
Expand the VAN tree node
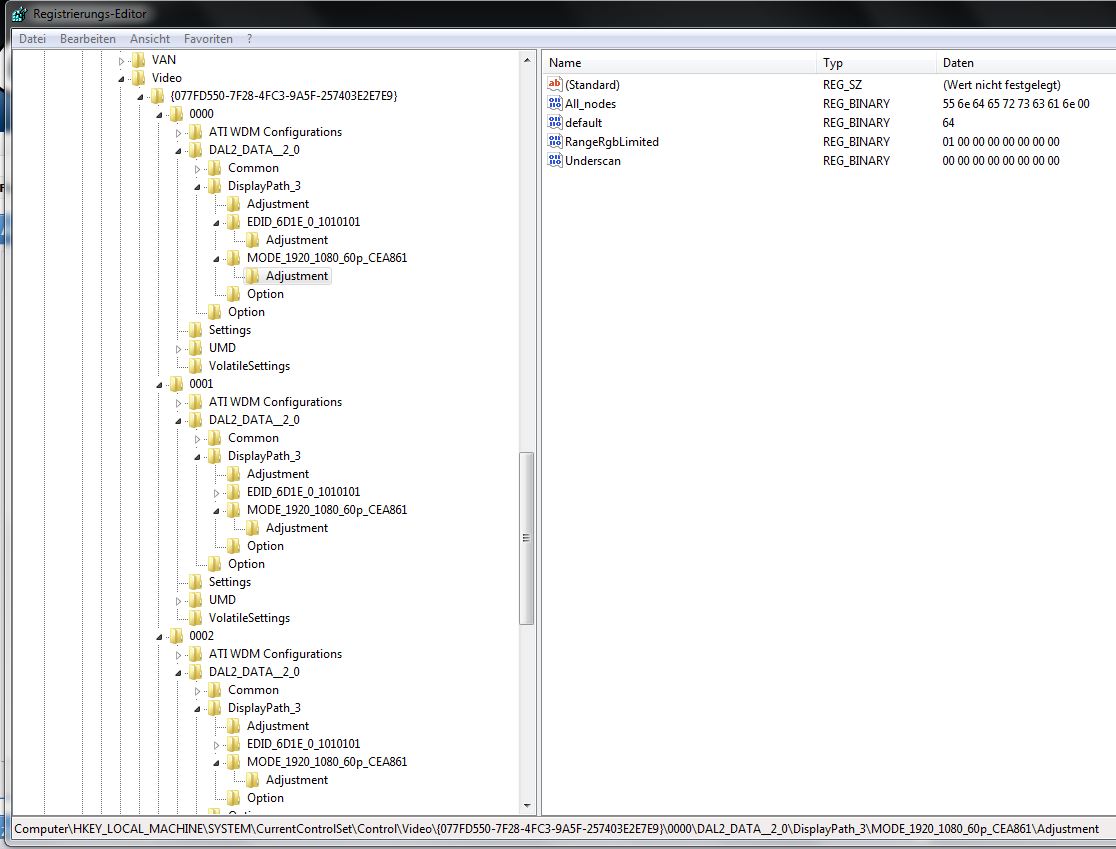point(121,61)
